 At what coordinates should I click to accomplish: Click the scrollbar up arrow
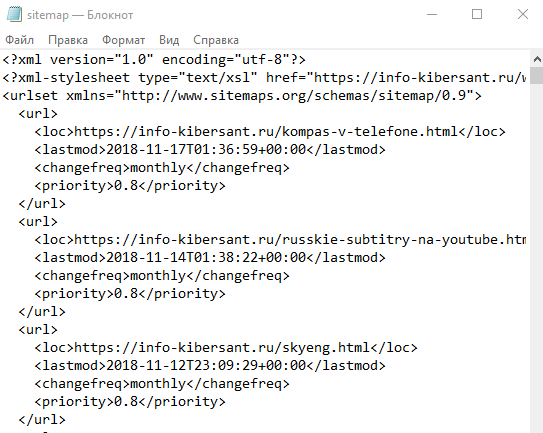(x=537, y=59)
